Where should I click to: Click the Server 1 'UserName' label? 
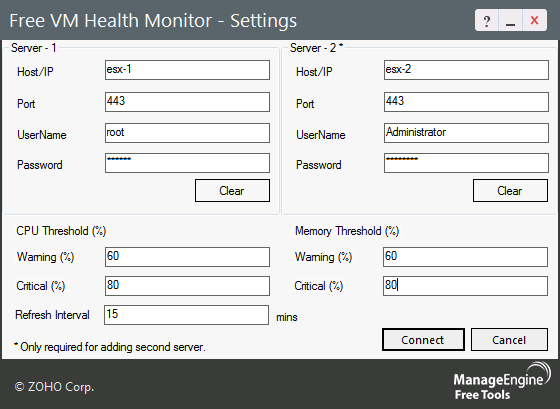[x=42, y=135]
